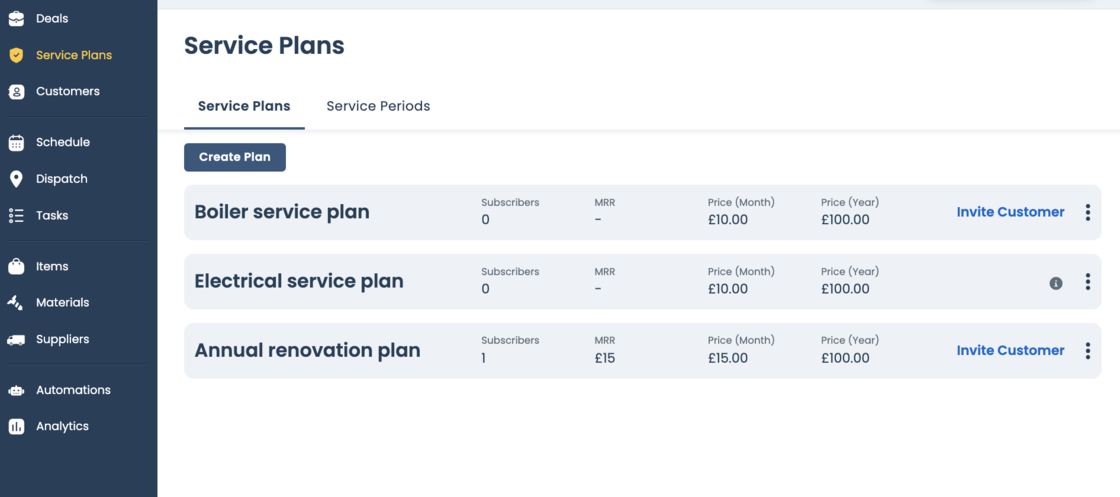
Task: Open the Boiler service plan three-dot menu
Action: (1088, 212)
